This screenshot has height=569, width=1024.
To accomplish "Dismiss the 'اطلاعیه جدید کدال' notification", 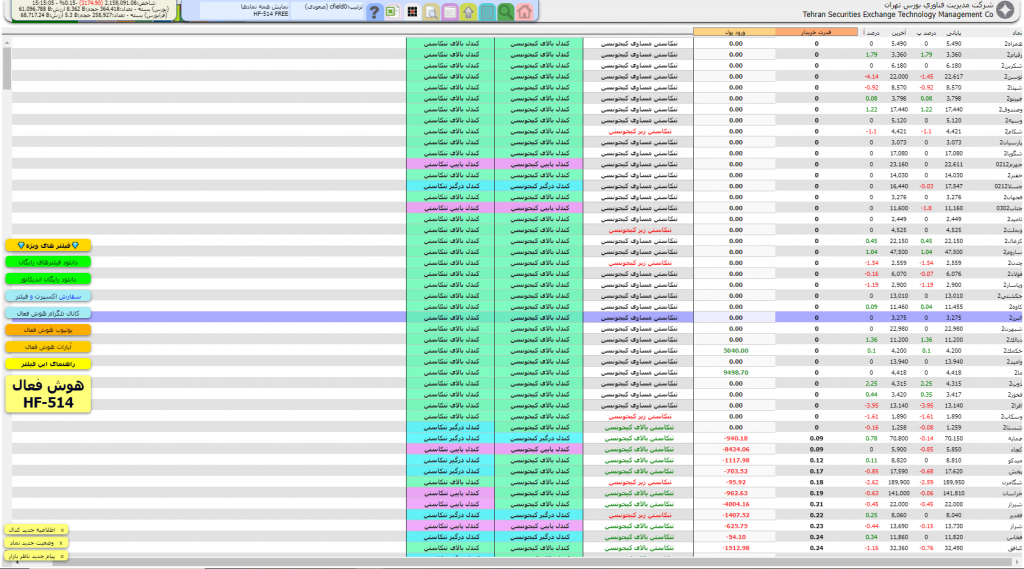I will (62, 530).
